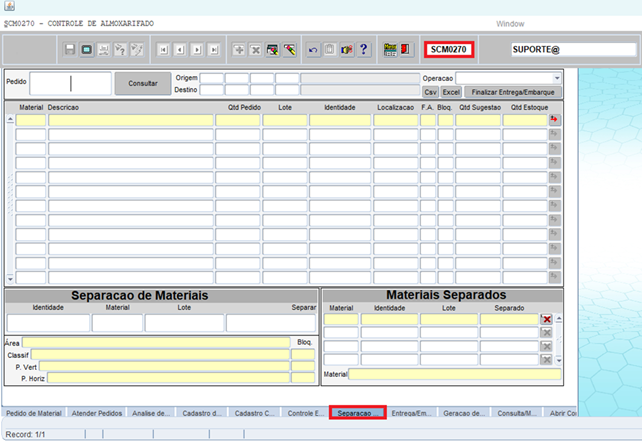This screenshot has height=441, width=642.
Task: Click the print toolbar icon
Action: click(x=103, y=50)
